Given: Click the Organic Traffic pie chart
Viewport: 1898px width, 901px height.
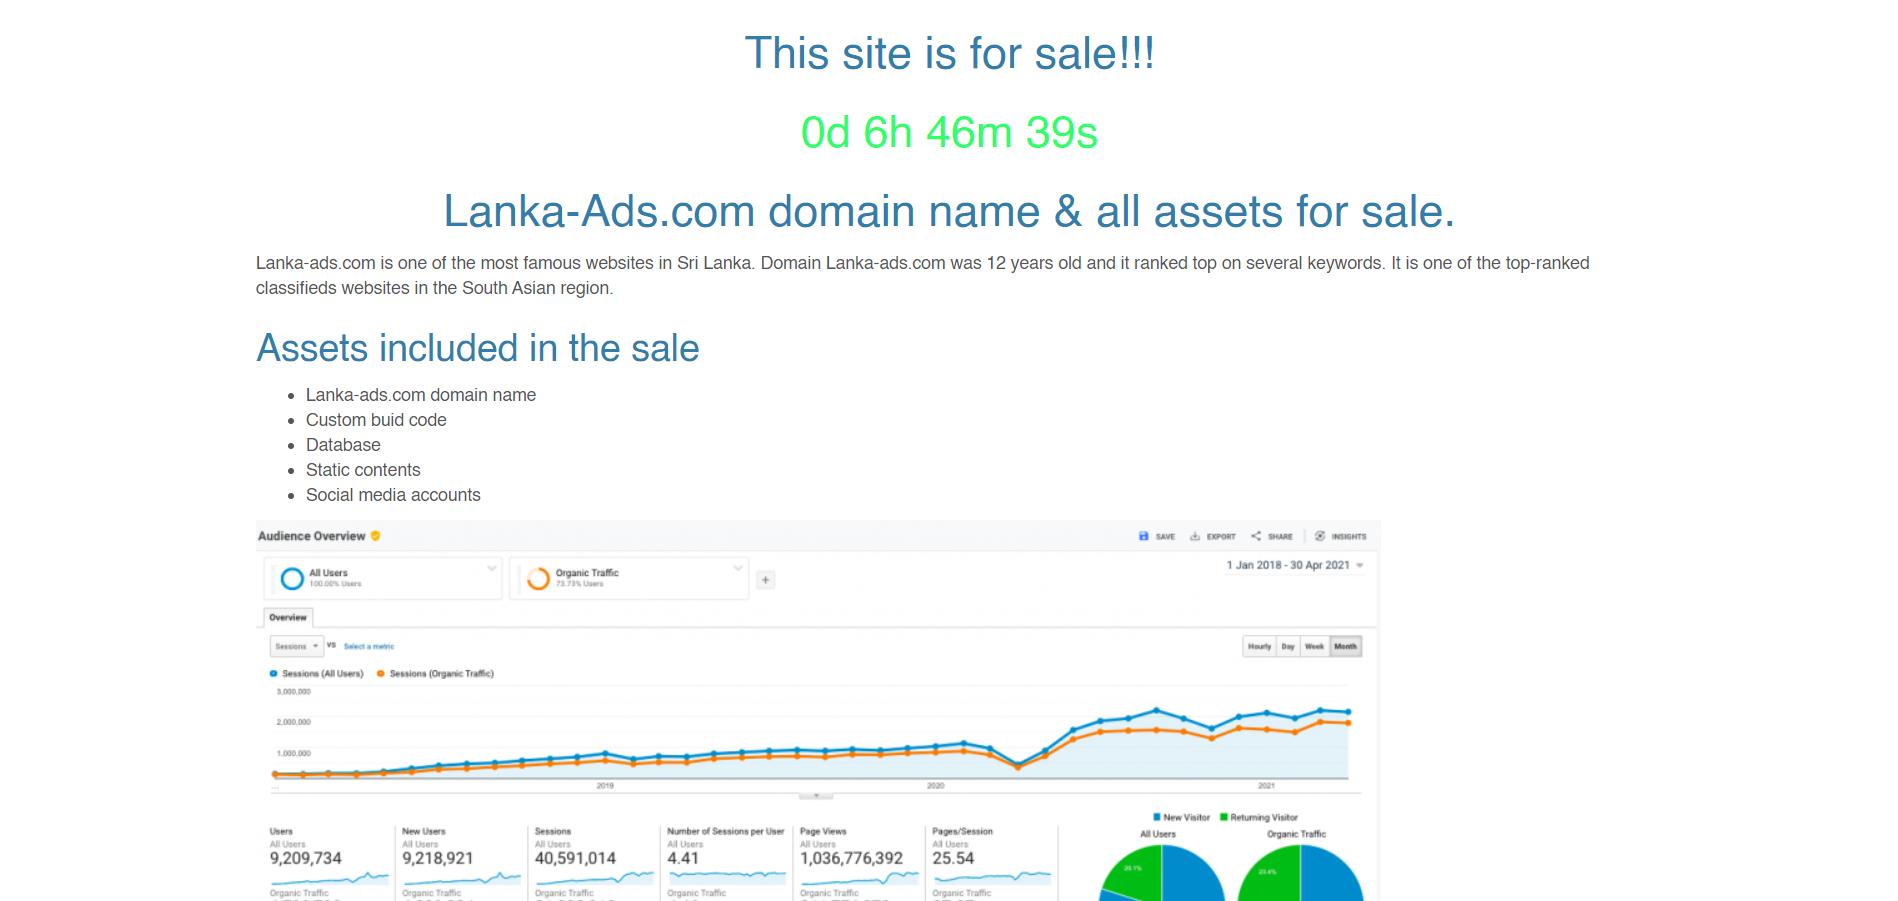Looking at the screenshot, I should click(1300, 873).
